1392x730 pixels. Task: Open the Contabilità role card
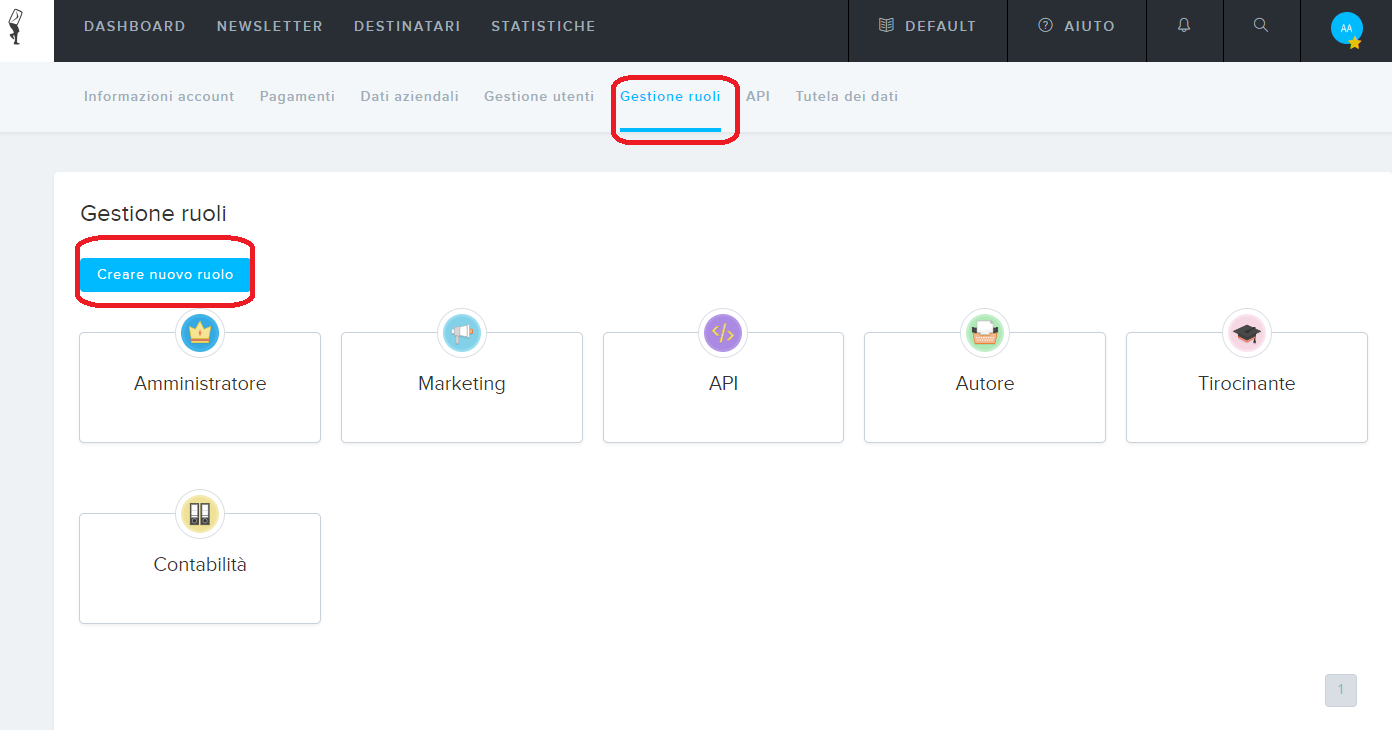coord(200,568)
